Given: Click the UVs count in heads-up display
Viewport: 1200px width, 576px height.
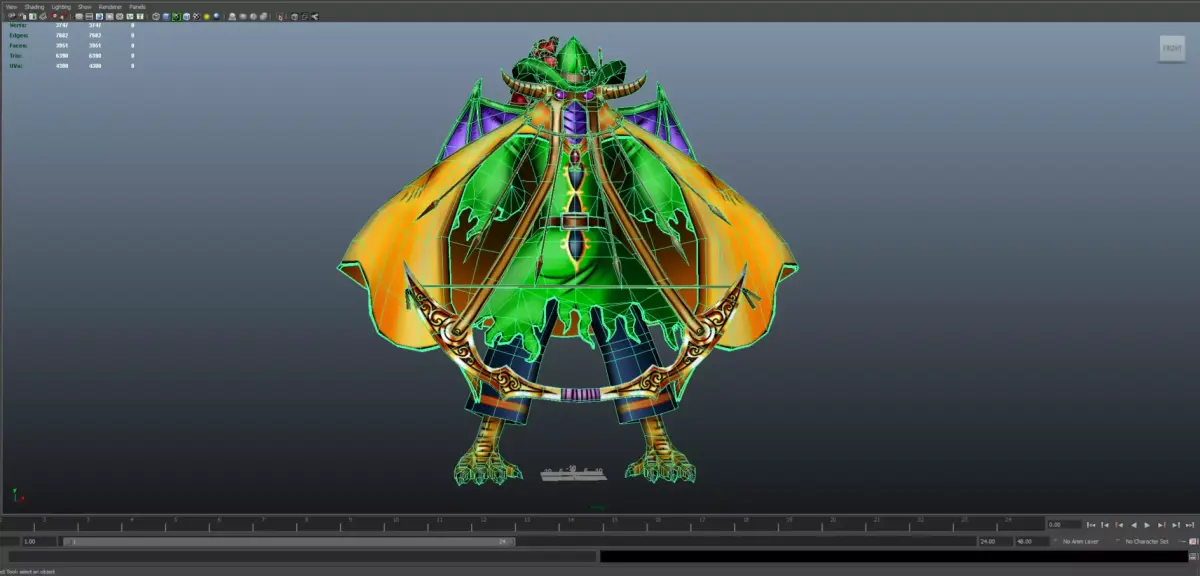Looking at the screenshot, I should [x=62, y=65].
